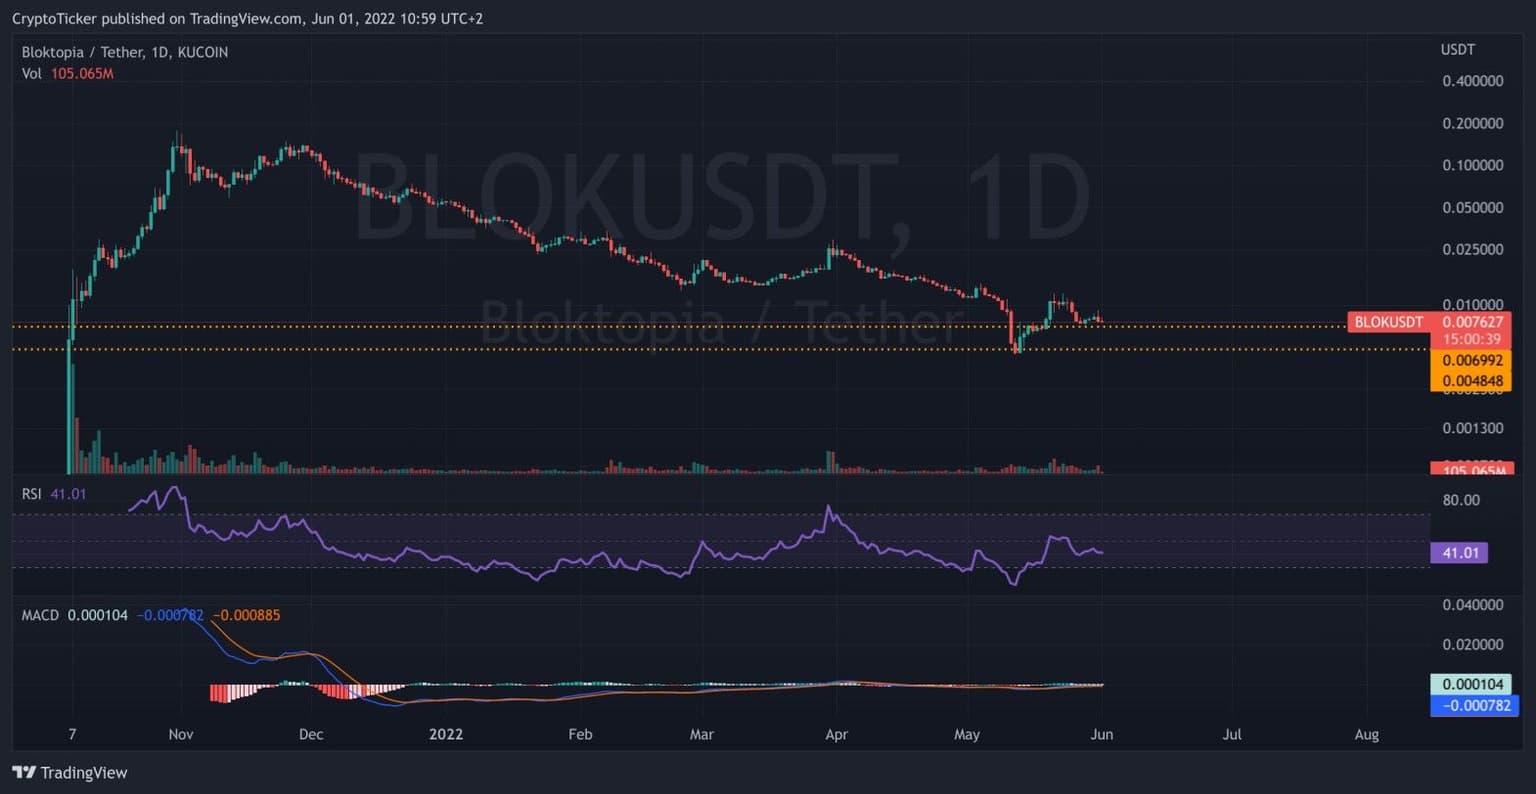
Task: Click the Jun label on time axis
Action: click(1101, 734)
